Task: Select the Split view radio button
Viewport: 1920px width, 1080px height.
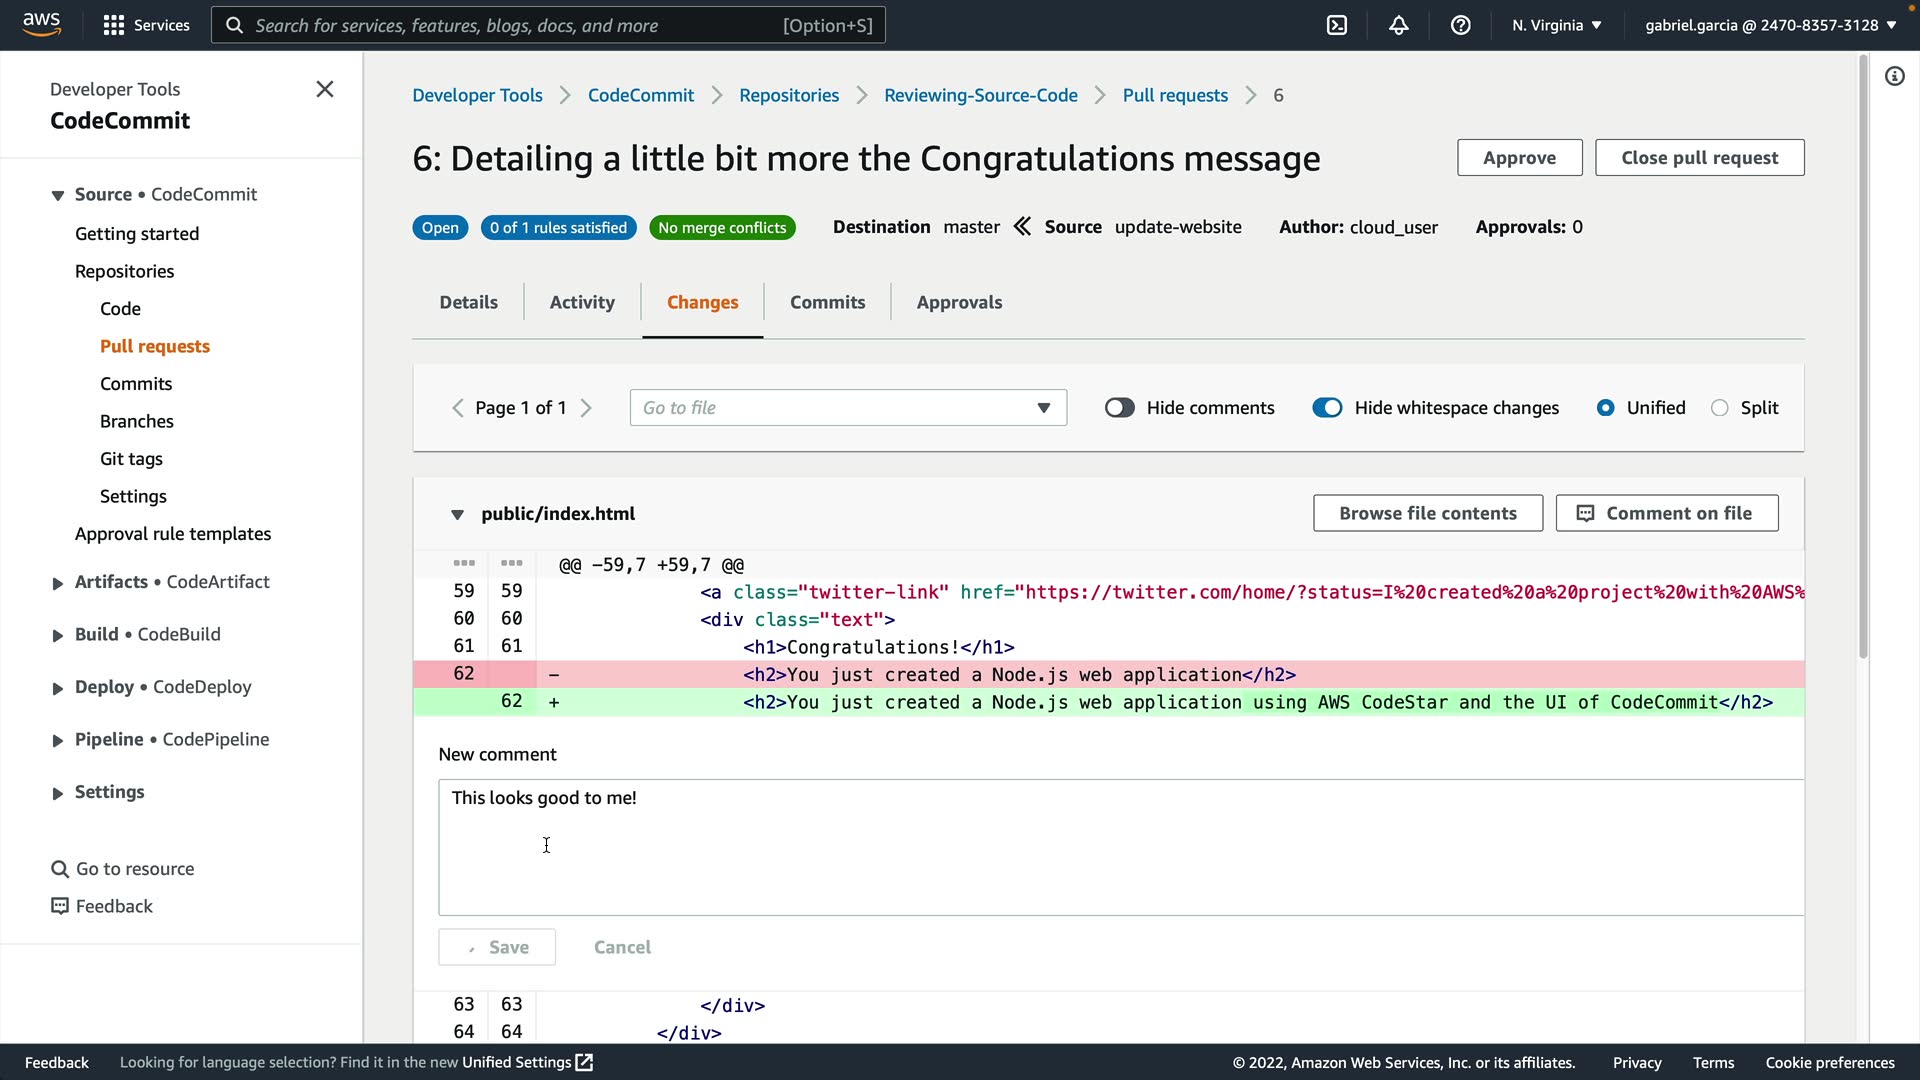Action: tap(1719, 408)
